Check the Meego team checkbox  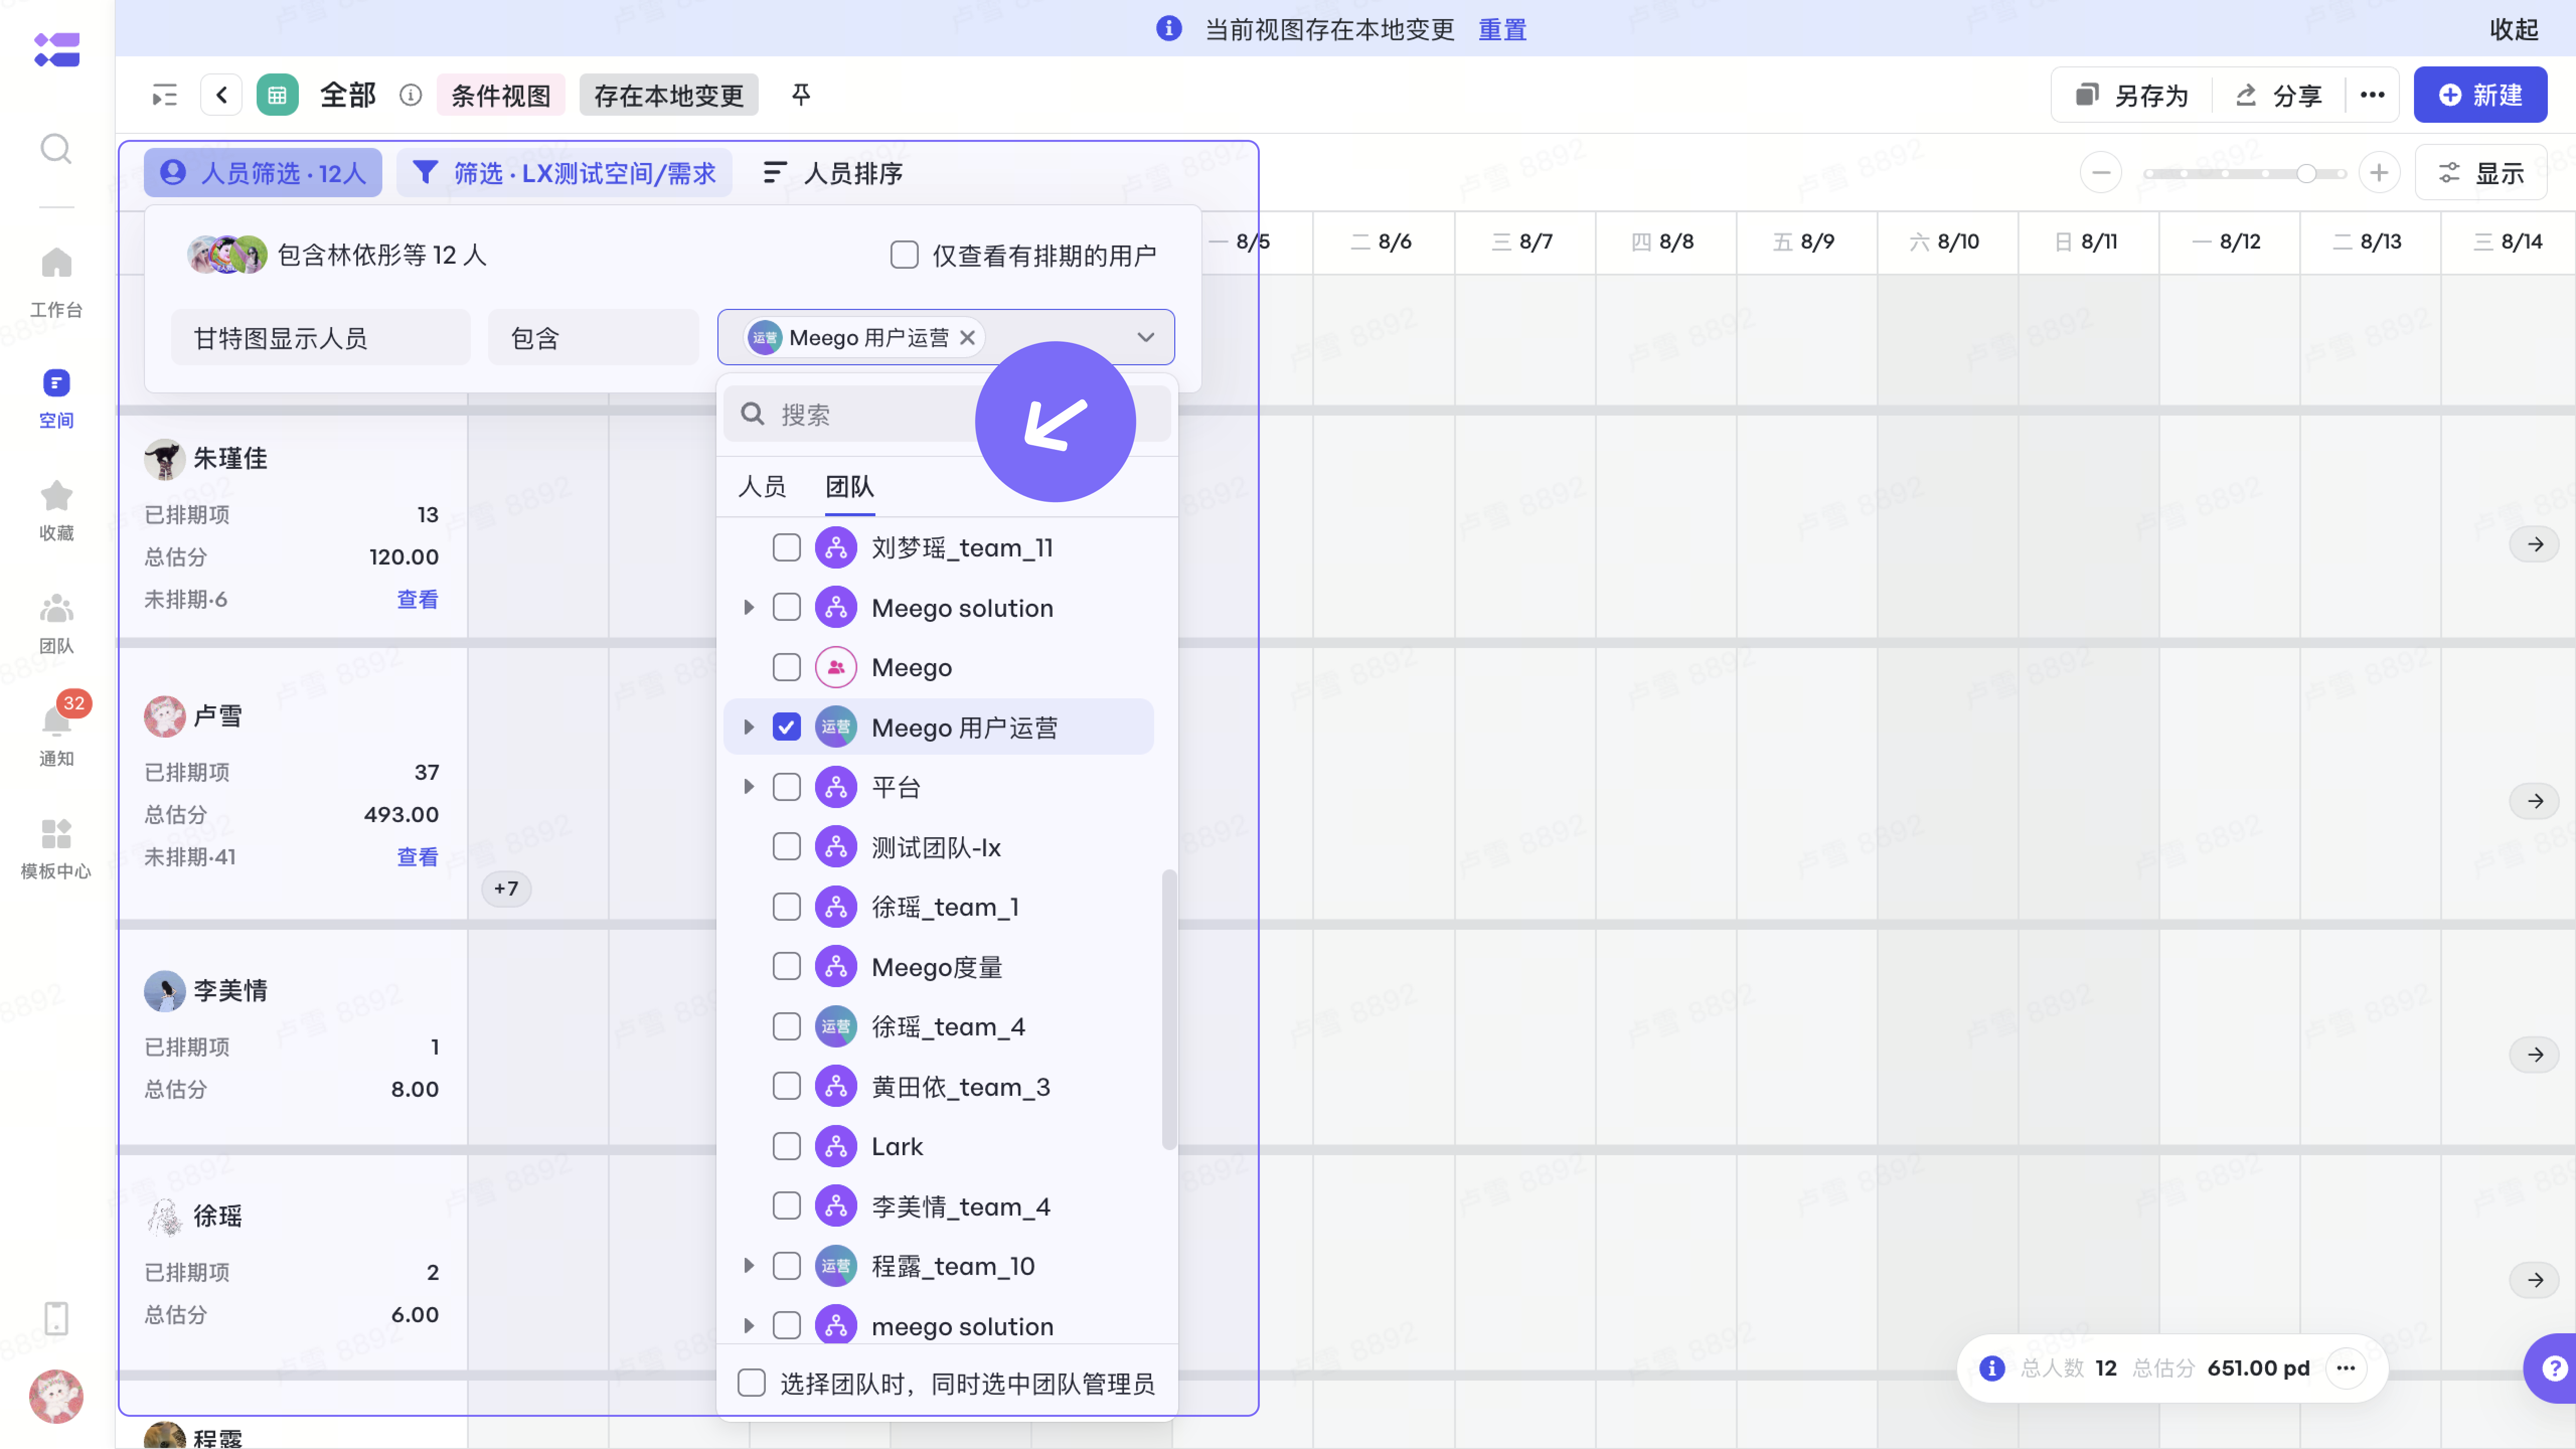click(x=787, y=667)
